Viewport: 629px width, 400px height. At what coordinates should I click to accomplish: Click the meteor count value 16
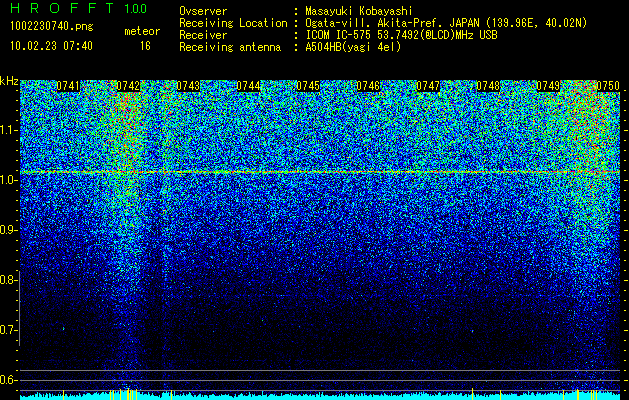[x=145, y=46]
